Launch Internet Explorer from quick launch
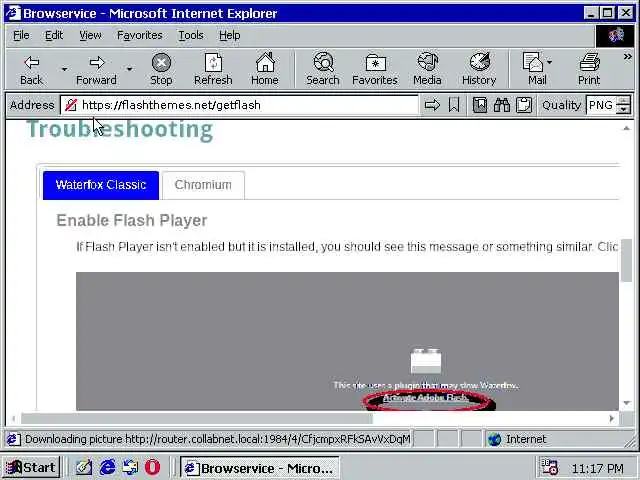Viewport: 640px width, 480px height. (107, 467)
